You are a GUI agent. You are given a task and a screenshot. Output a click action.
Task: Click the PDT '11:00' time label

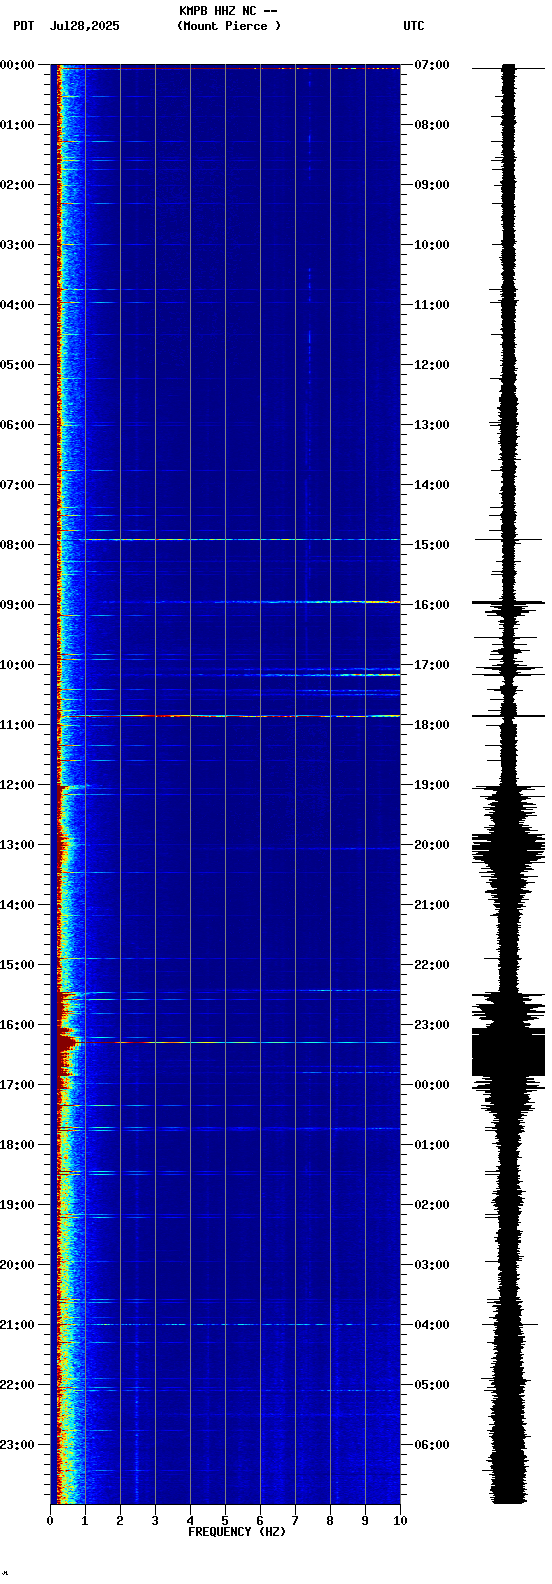18,725
